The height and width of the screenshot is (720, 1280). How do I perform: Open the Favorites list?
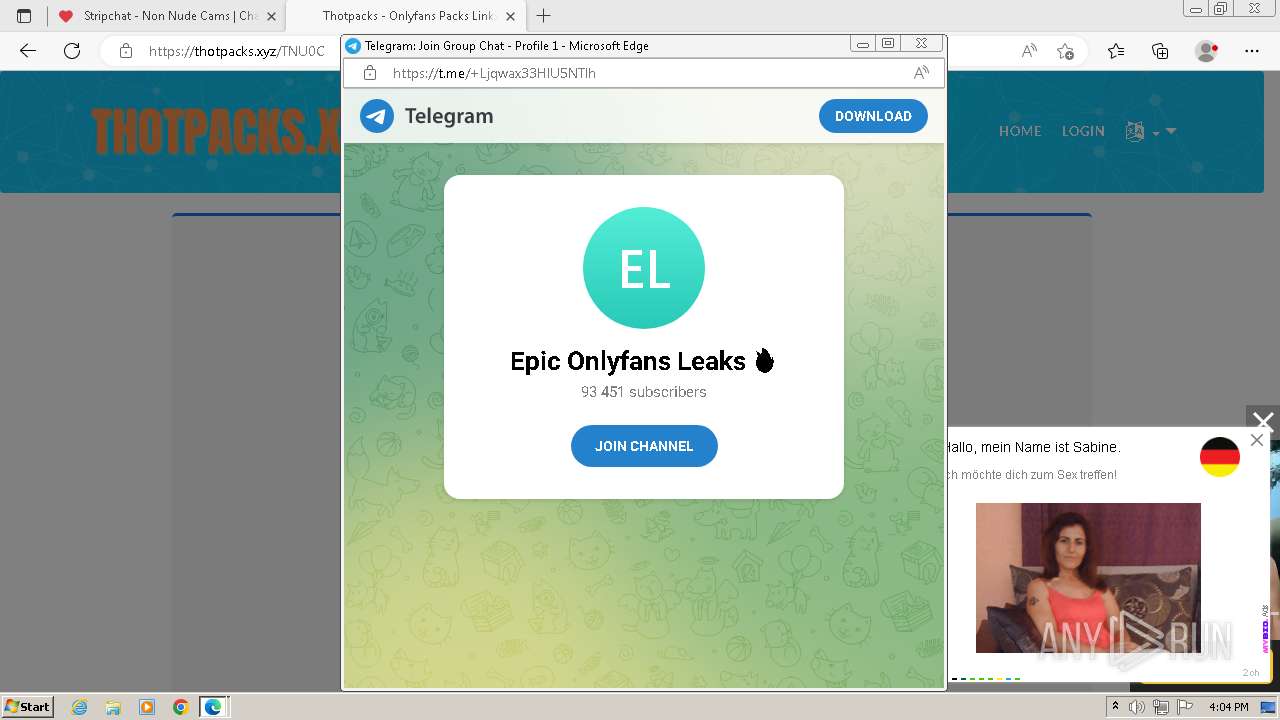tap(1116, 51)
